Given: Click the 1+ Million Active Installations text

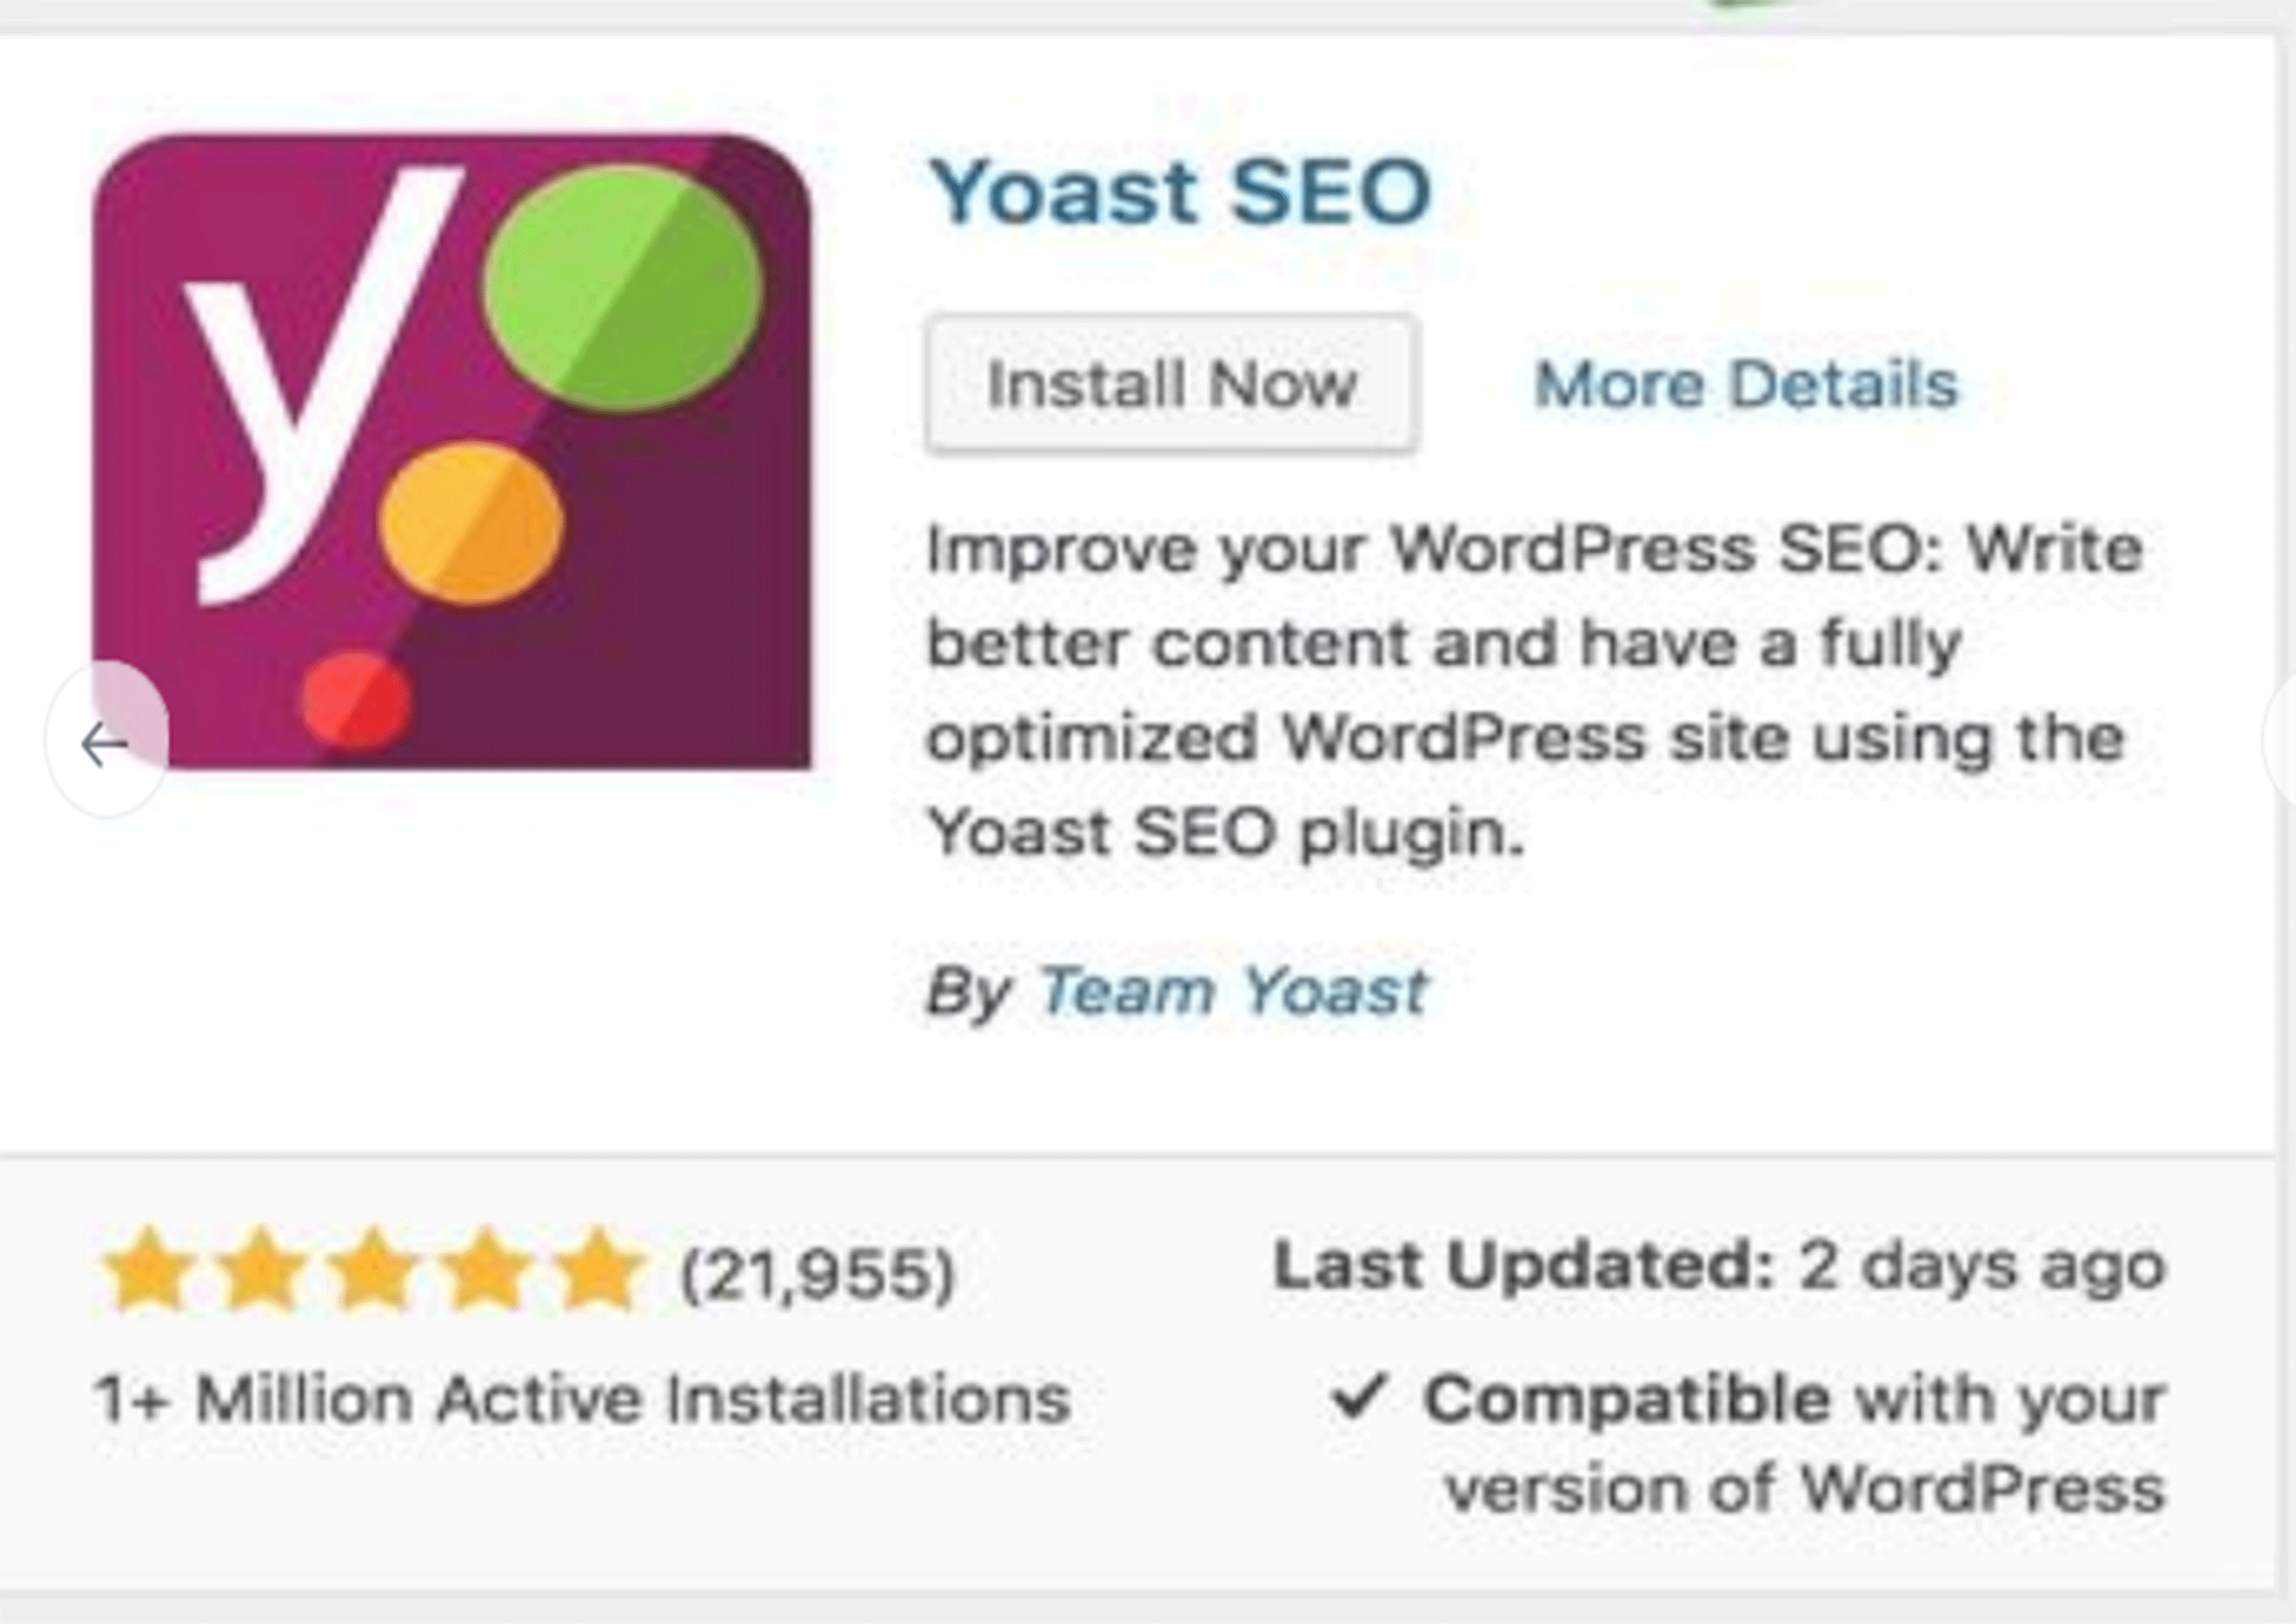Looking at the screenshot, I should (582, 1398).
